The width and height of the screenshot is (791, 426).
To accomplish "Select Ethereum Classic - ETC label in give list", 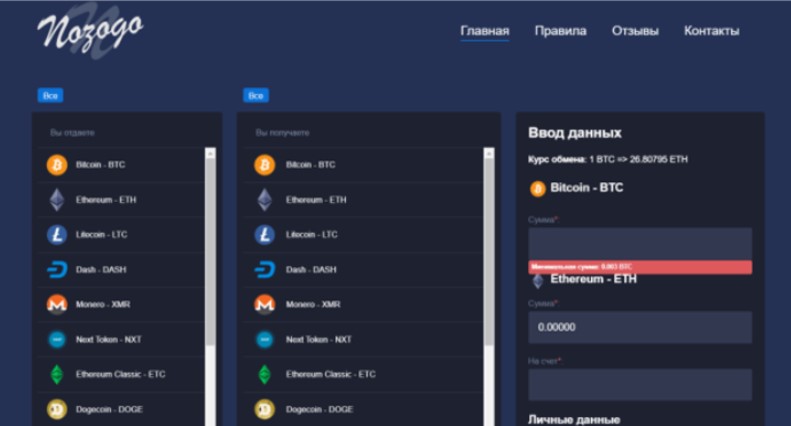I will point(121,374).
